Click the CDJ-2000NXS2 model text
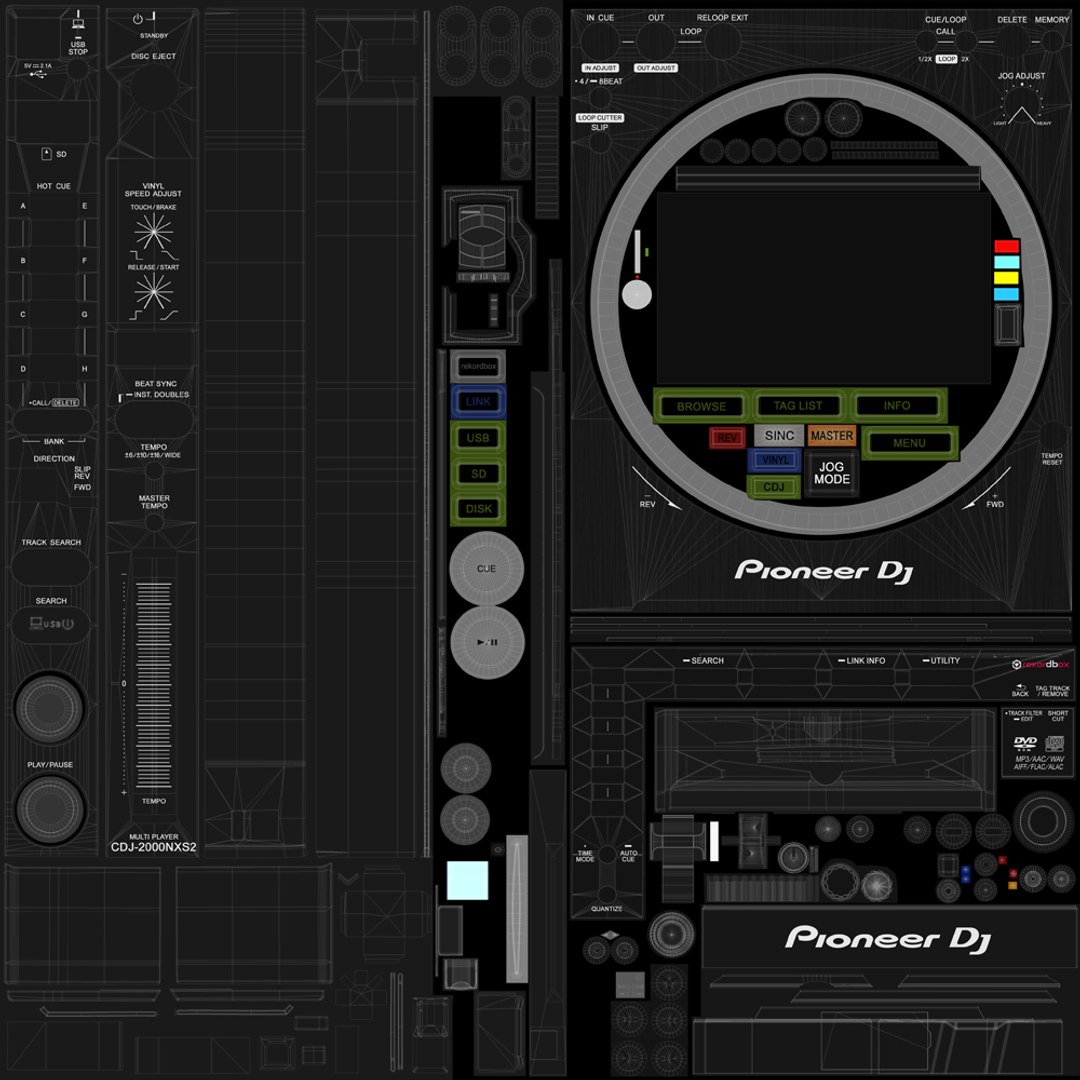Viewport: 1080px width, 1080px height. 154,847
